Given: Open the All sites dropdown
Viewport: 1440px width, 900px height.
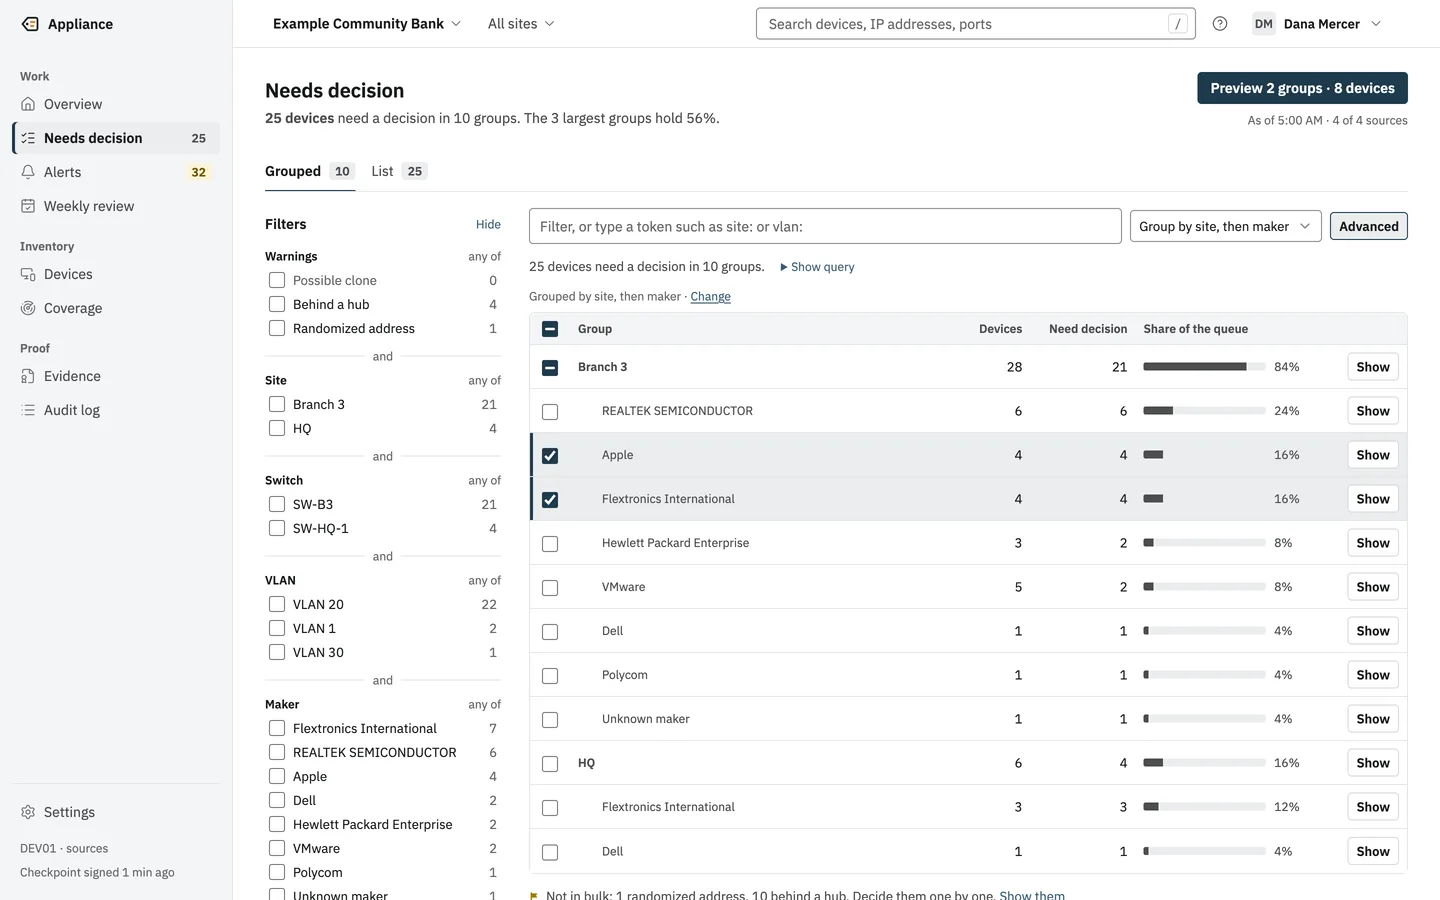Looking at the screenshot, I should 521,24.
